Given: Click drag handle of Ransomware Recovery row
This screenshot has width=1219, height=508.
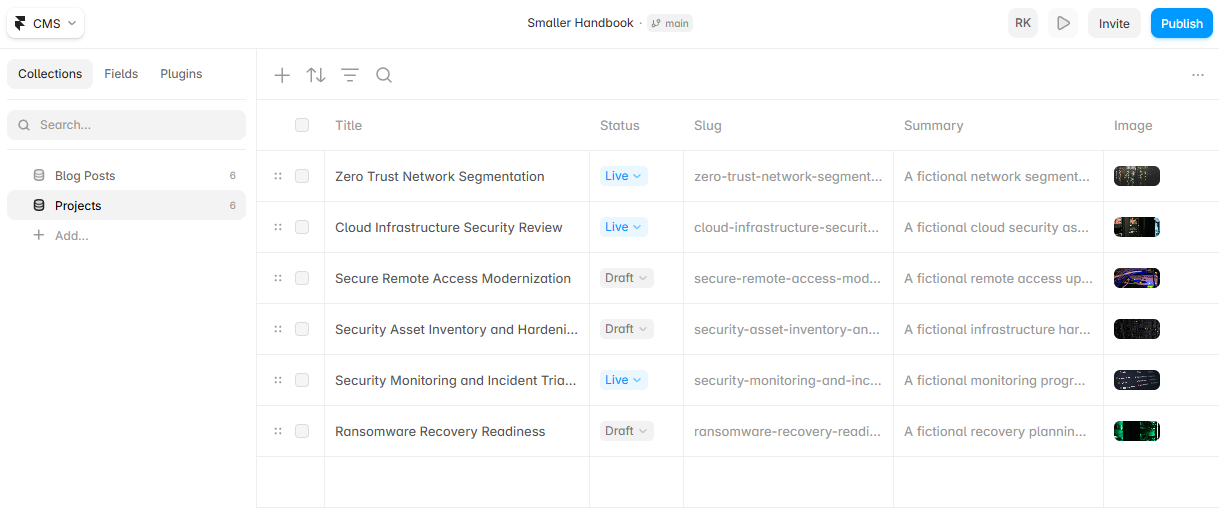Looking at the screenshot, I should [x=278, y=431].
